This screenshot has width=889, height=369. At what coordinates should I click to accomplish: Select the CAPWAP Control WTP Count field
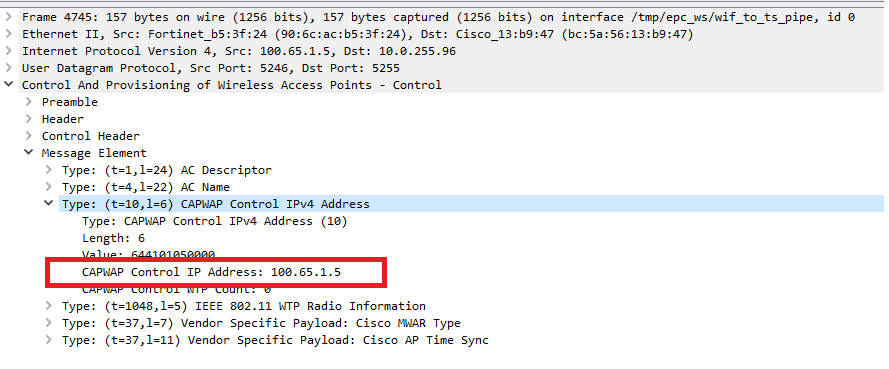coord(176,290)
